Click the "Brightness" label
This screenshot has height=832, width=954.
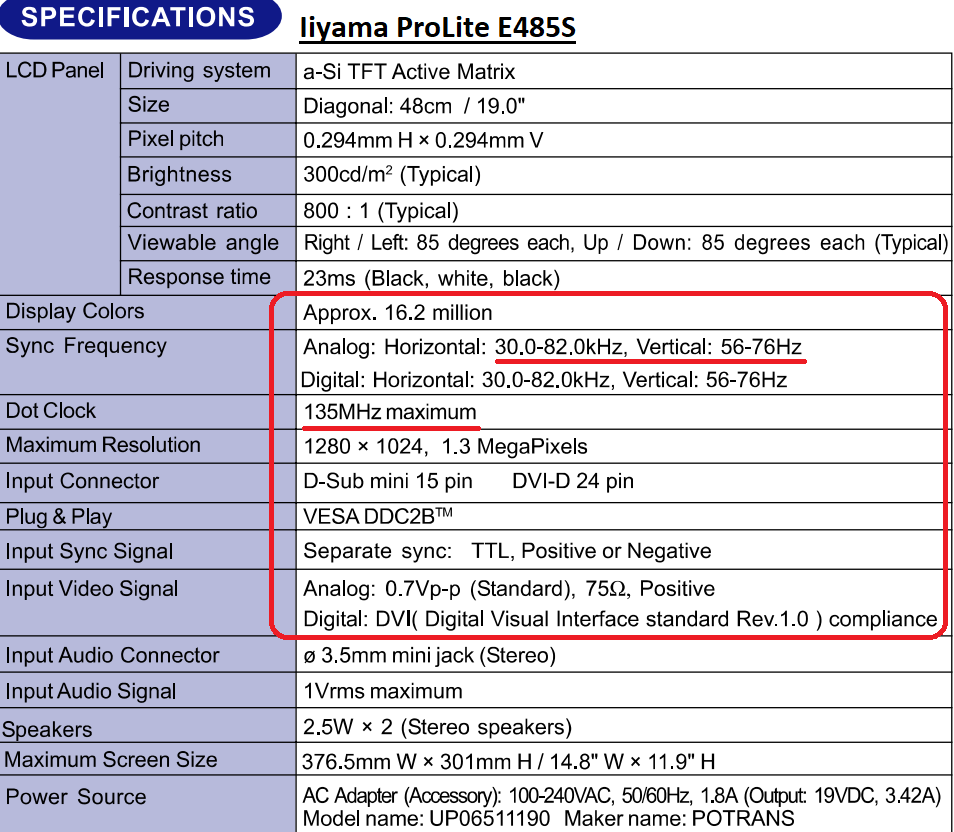(179, 175)
